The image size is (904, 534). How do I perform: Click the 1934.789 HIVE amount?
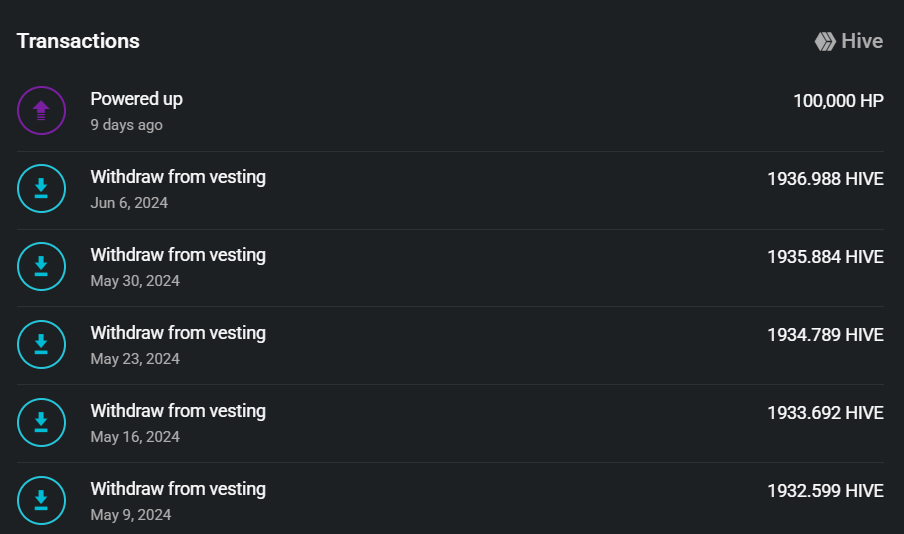(825, 335)
